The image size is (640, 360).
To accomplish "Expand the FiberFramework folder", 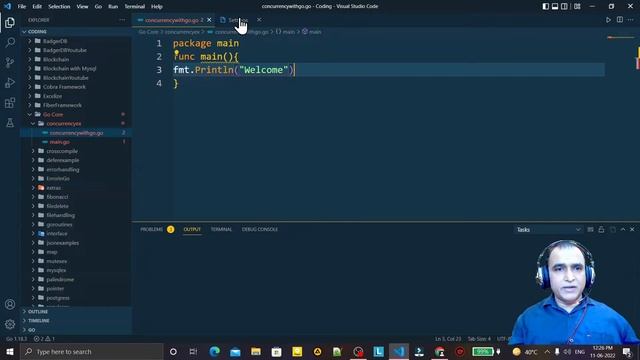I will click(x=62, y=105).
